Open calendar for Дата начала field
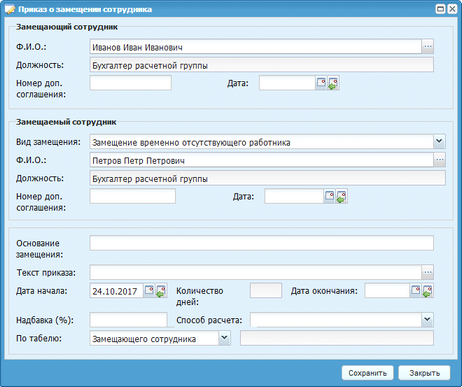This screenshot has height=387, width=462. coord(149,290)
